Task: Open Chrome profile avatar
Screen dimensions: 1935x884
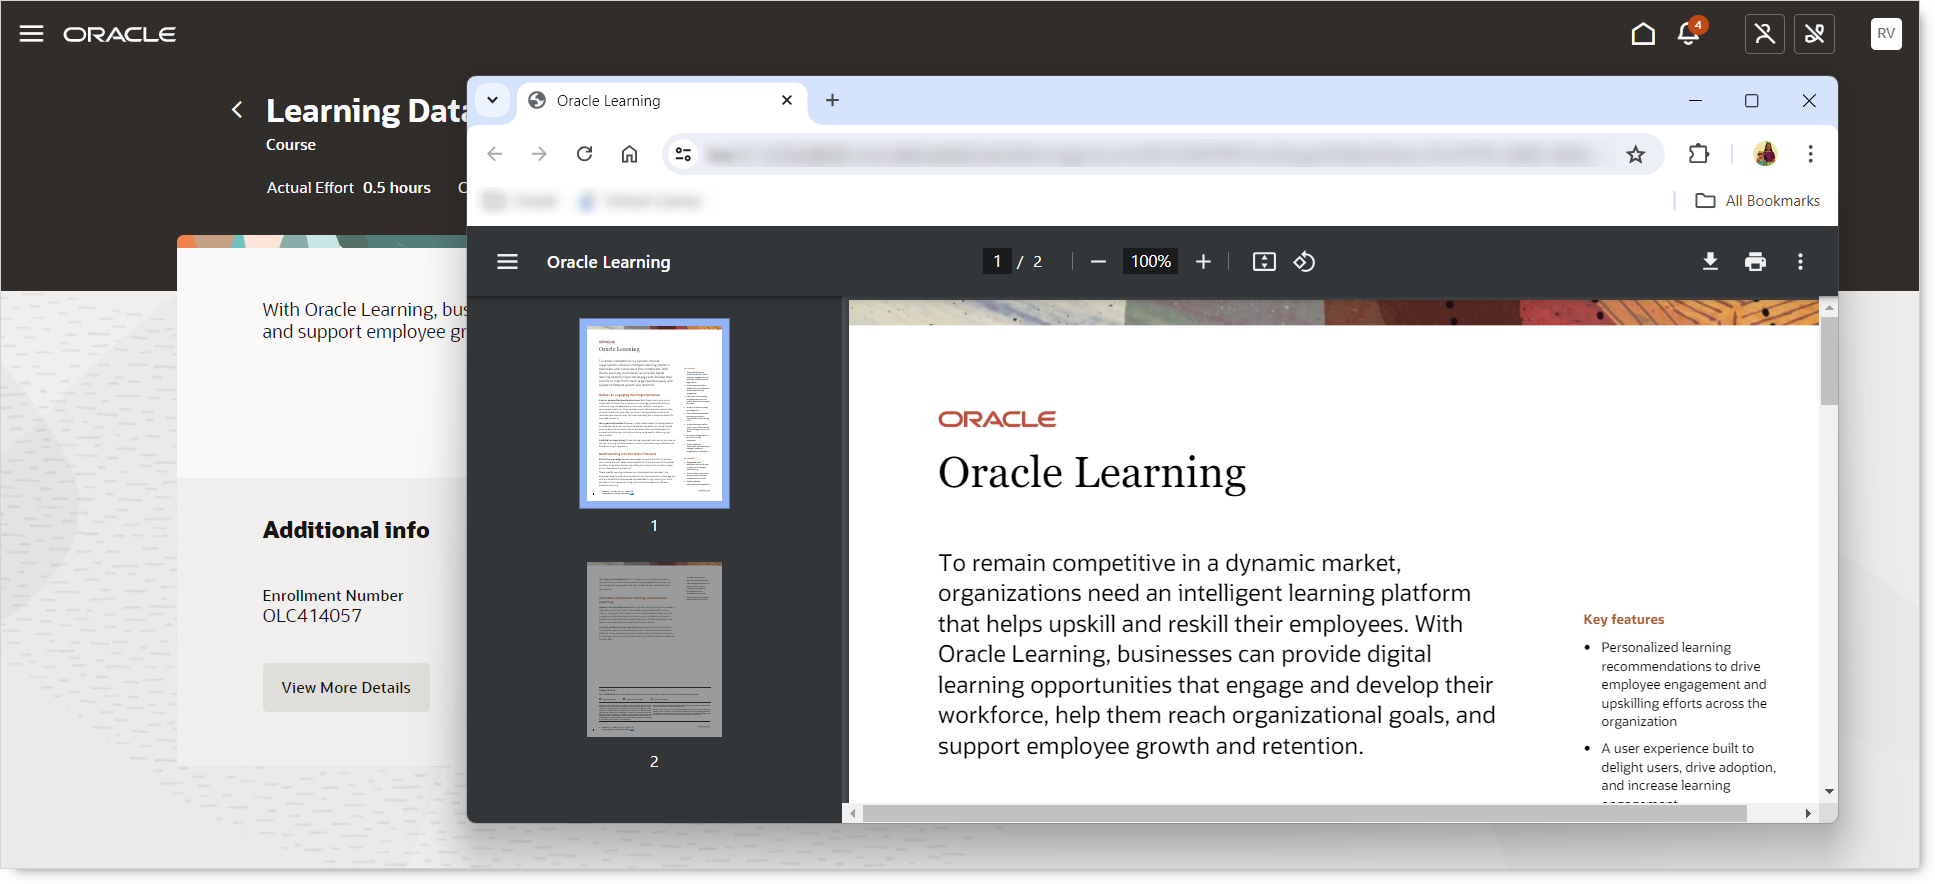Action: click(x=1765, y=154)
